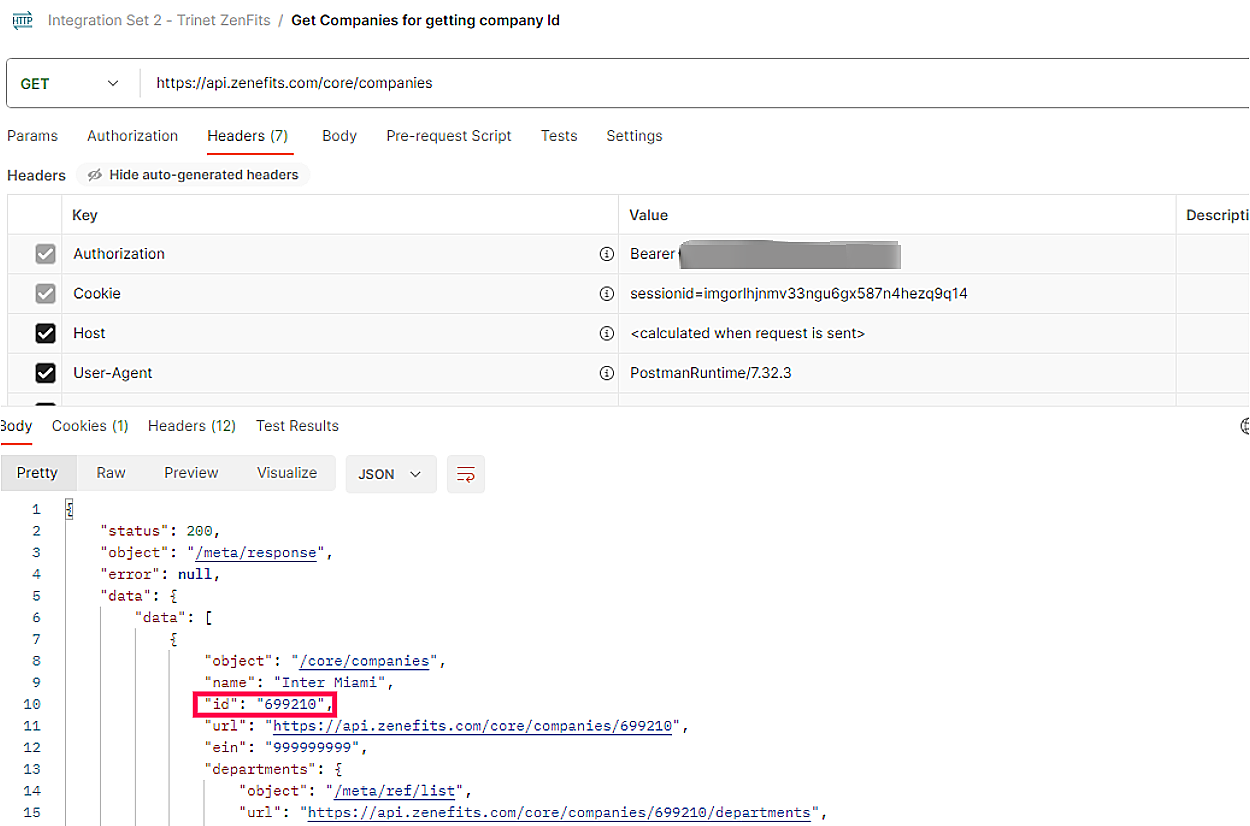Viewport: 1250px width, 826px height.
Task: Open the /core/companies link in response
Action: (366, 661)
